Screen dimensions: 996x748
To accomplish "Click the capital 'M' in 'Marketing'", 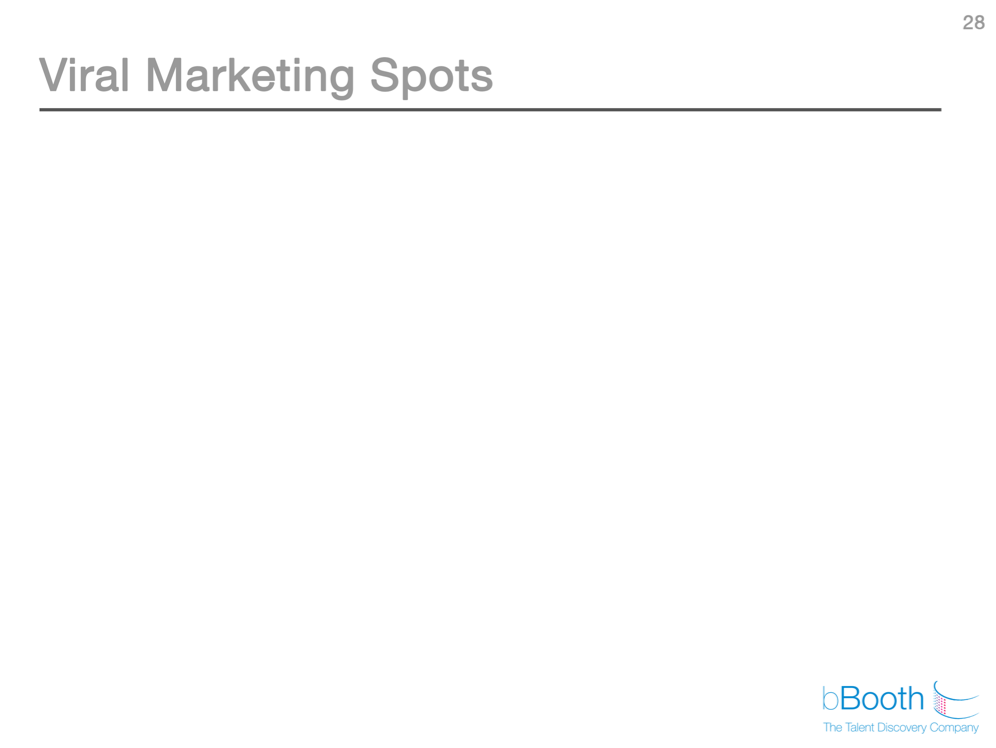I will [x=167, y=76].
